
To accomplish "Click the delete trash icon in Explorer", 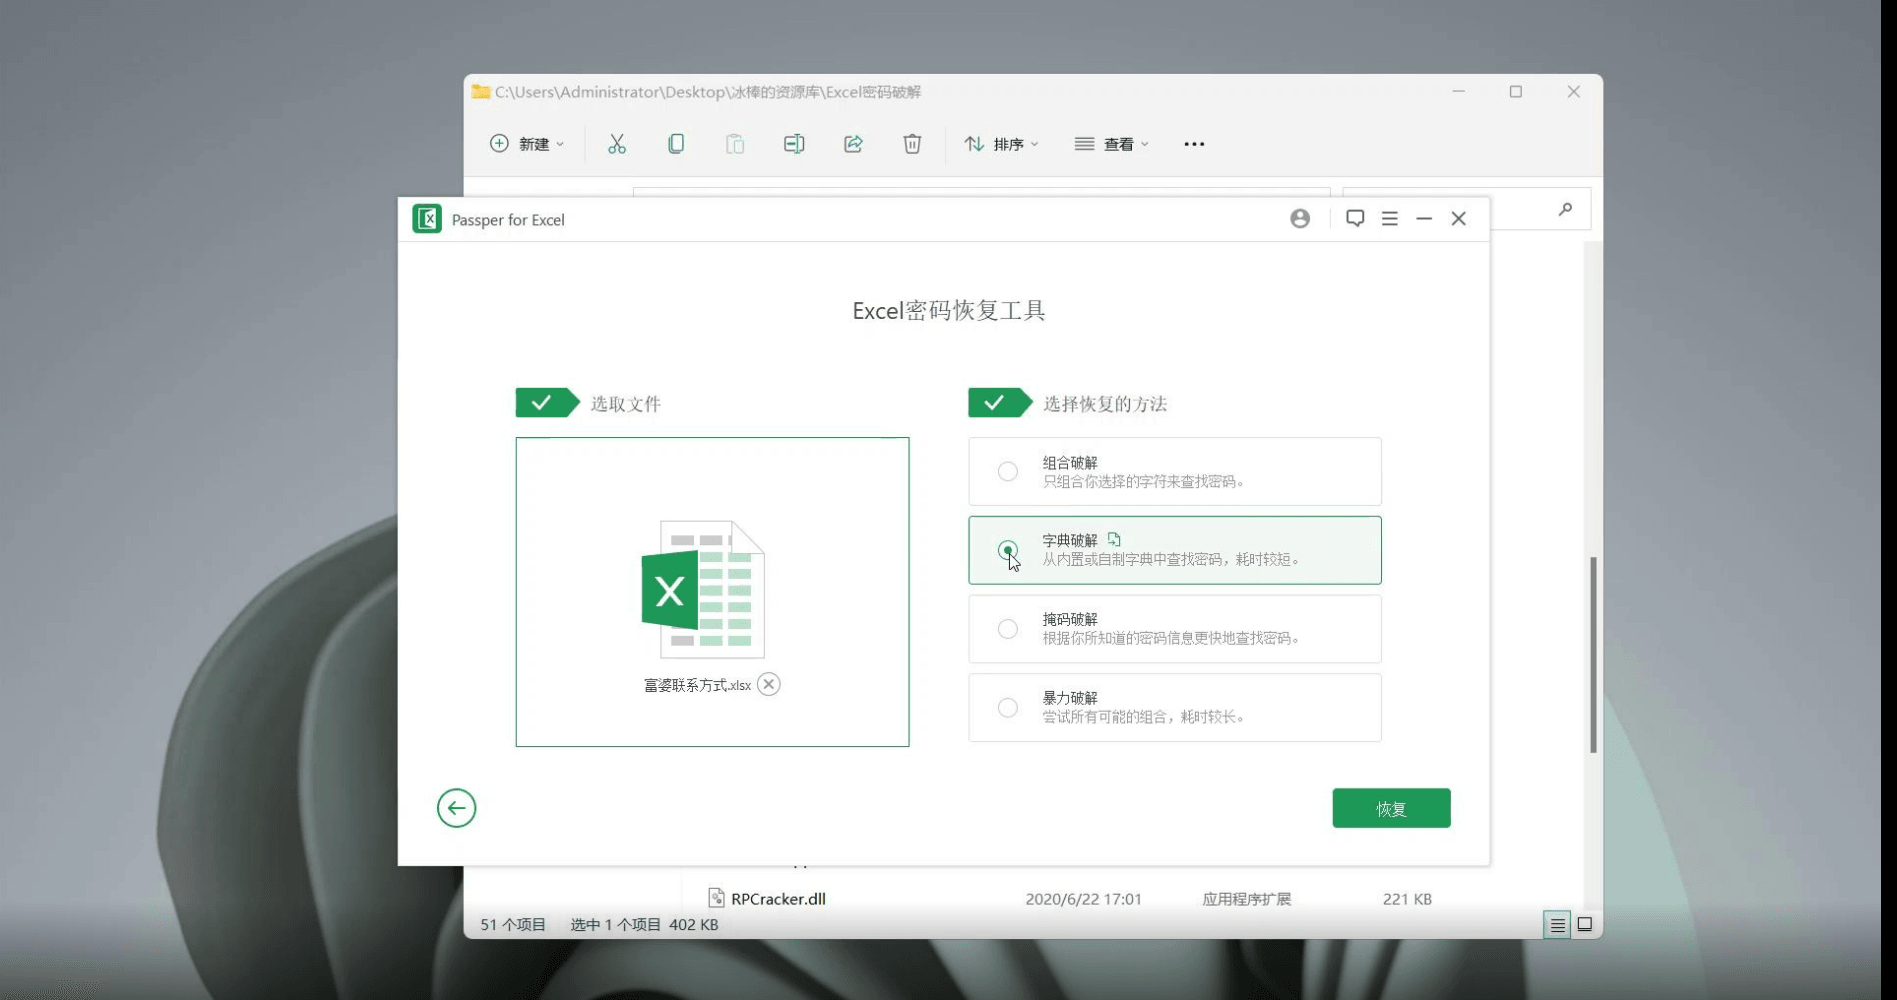I will pos(912,144).
